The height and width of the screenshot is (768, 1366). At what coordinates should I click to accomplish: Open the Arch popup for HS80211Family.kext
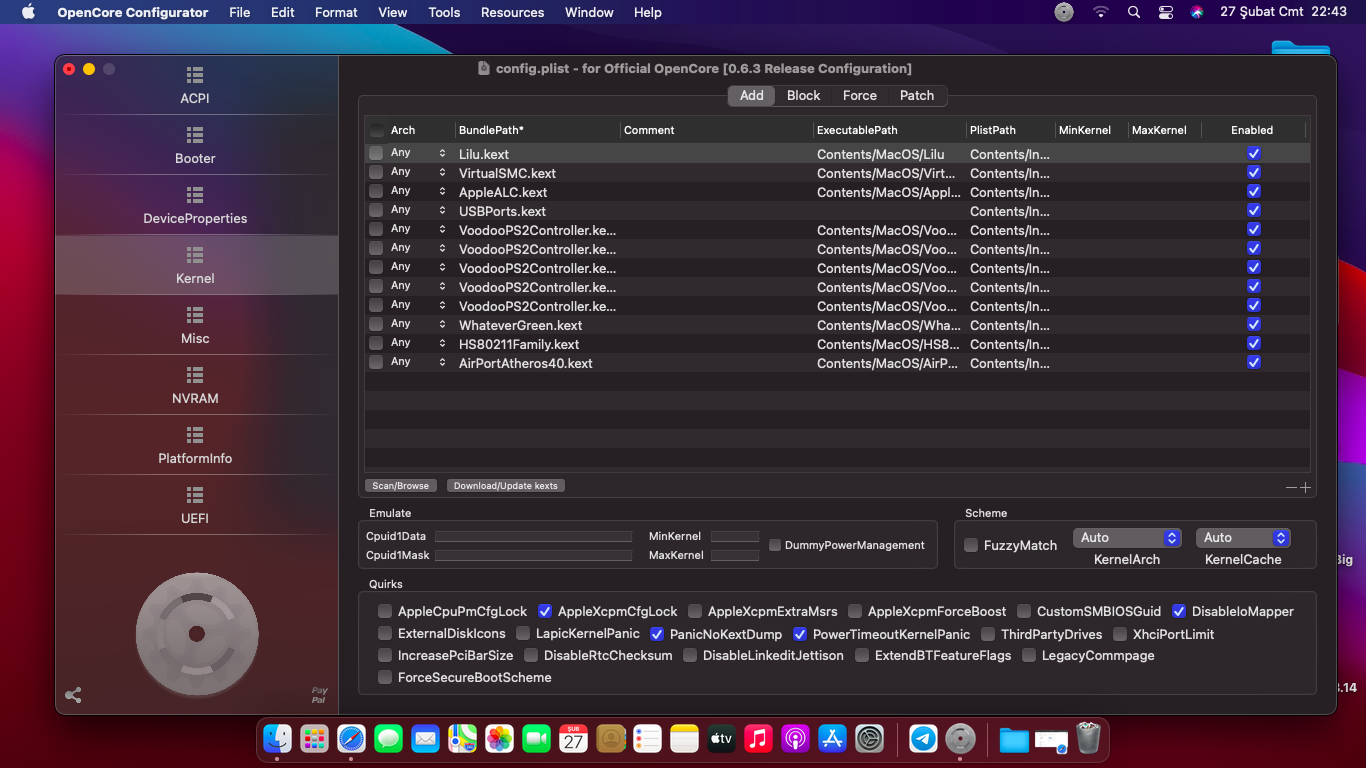(419, 343)
